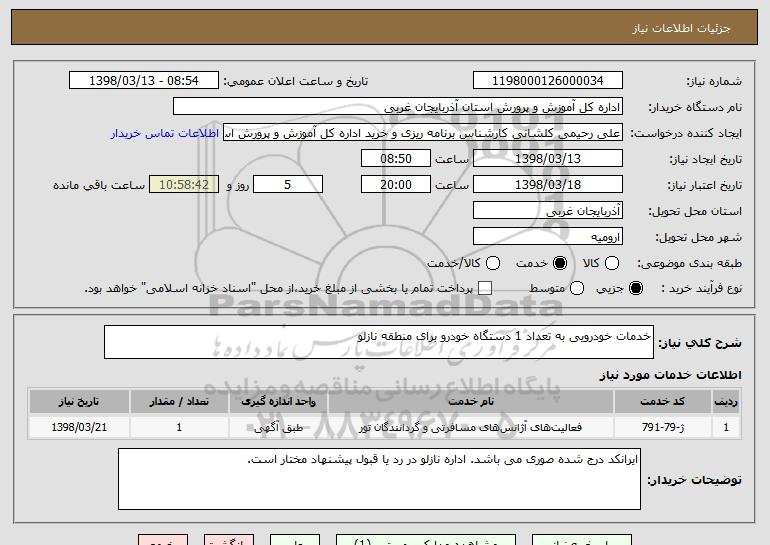This screenshot has width=770, height=545.
Task: Click the توضیحات خریدار text area
Action: [379, 479]
